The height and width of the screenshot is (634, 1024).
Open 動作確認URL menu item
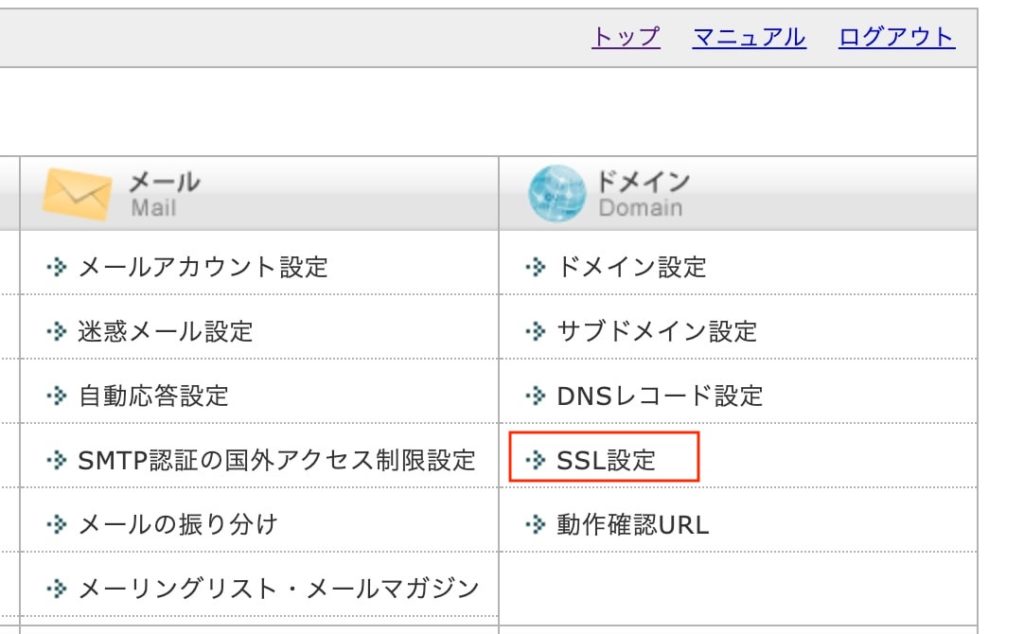[x=633, y=524]
